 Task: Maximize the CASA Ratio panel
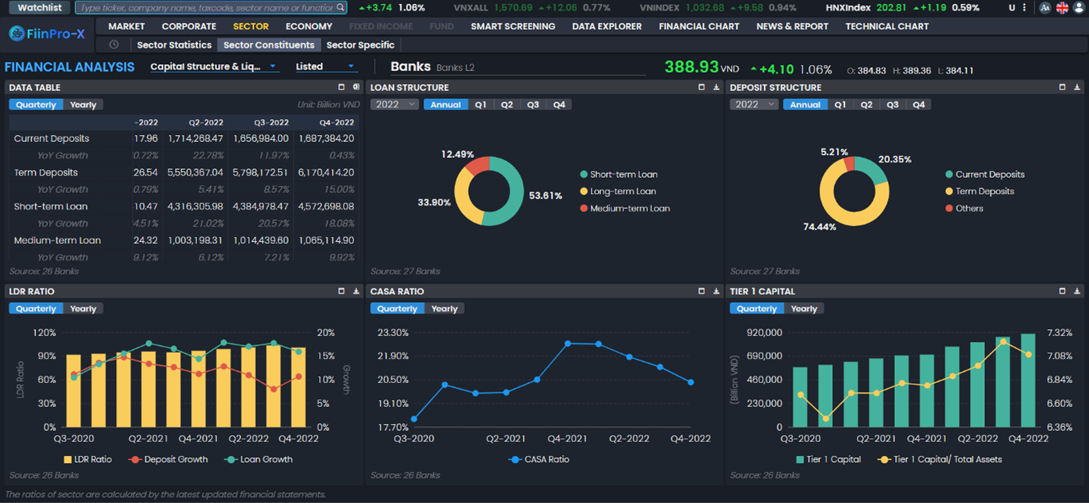pyautogui.click(x=701, y=292)
